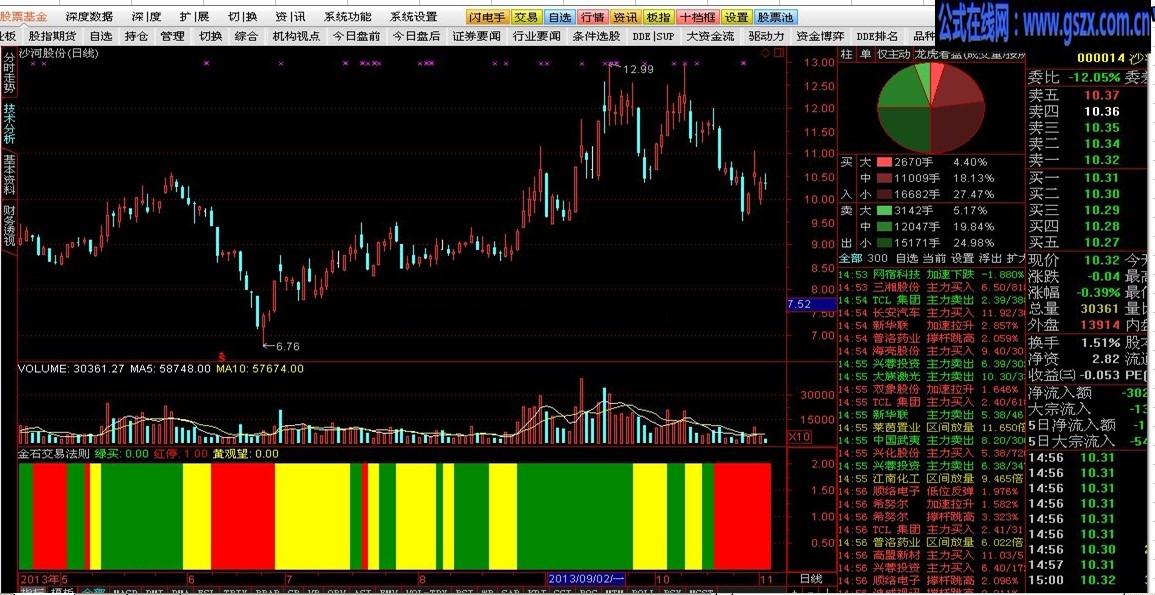
Task: Open the 扩|展 menu
Action: coord(195,16)
